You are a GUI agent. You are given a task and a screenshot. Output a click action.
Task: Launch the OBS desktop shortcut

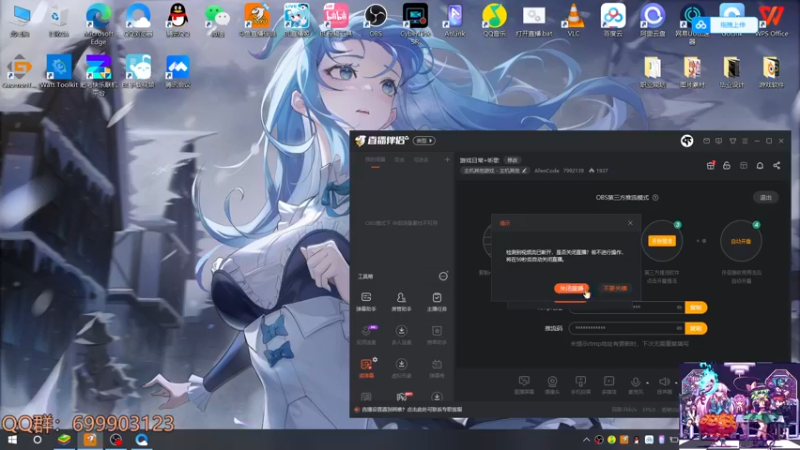pyautogui.click(x=376, y=20)
